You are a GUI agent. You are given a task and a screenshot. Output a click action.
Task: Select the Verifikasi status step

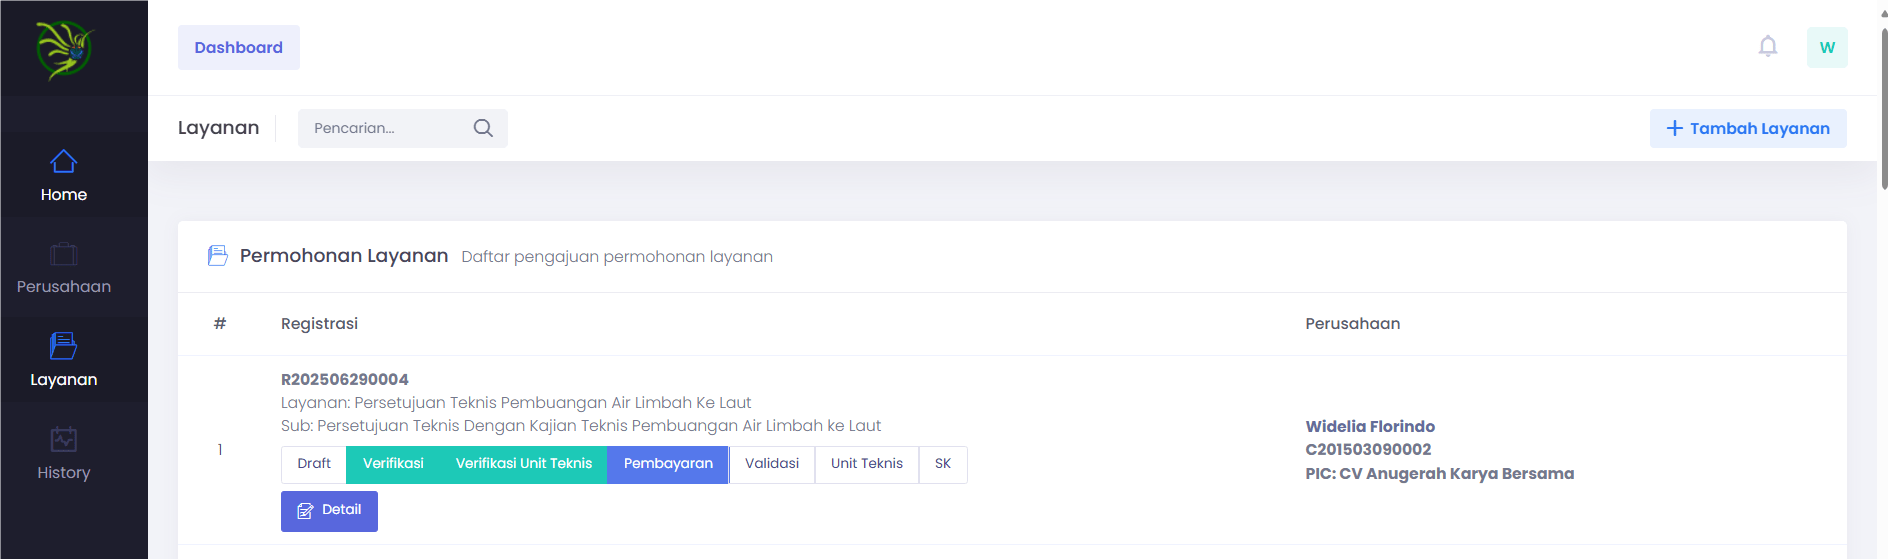tap(393, 464)
